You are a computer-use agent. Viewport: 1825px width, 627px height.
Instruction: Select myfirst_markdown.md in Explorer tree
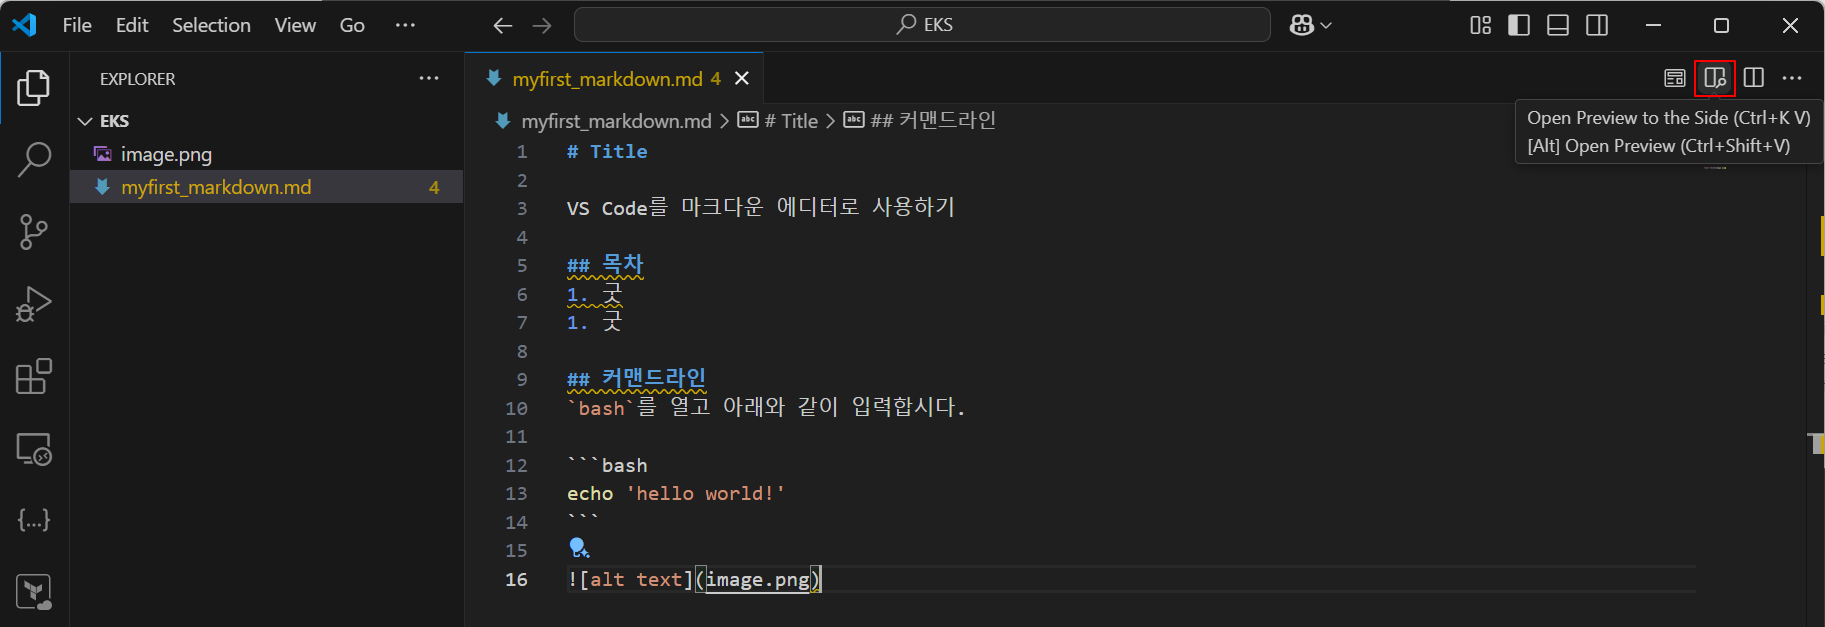(x=266, y=187)
